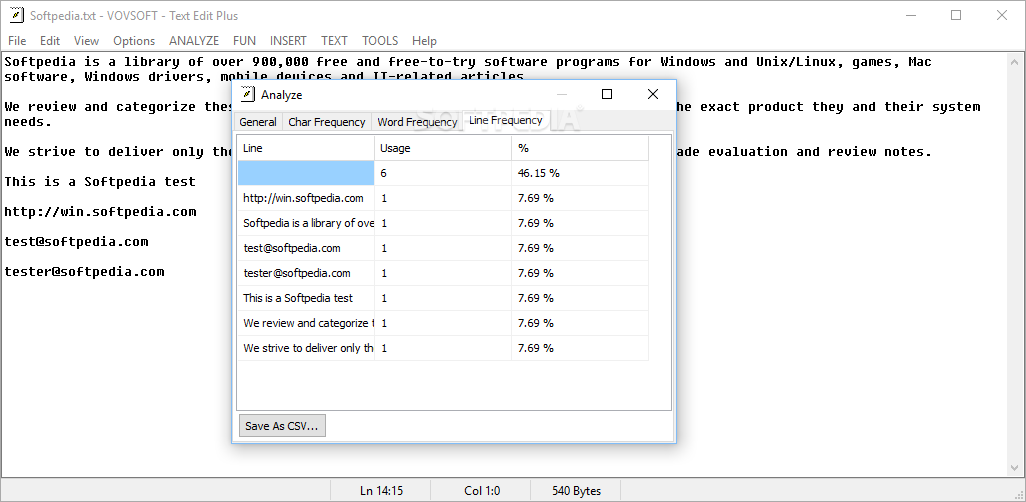Open the ANALYZE menu
The image size is (1026, 502).
pyautogui.click(x=194, y=41)
